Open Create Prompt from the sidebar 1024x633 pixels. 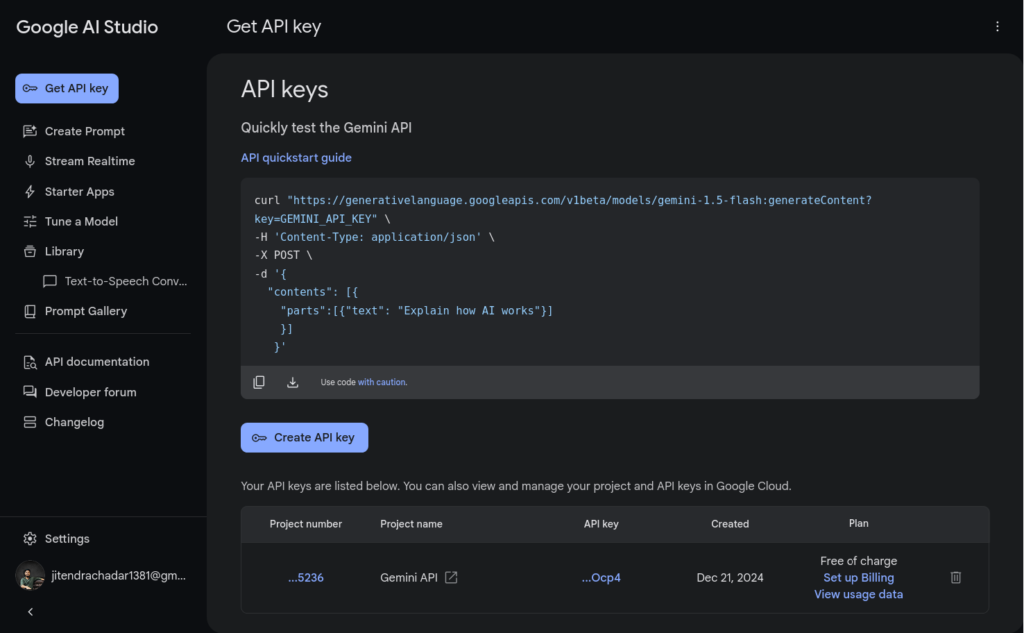(x=84, y=131)
